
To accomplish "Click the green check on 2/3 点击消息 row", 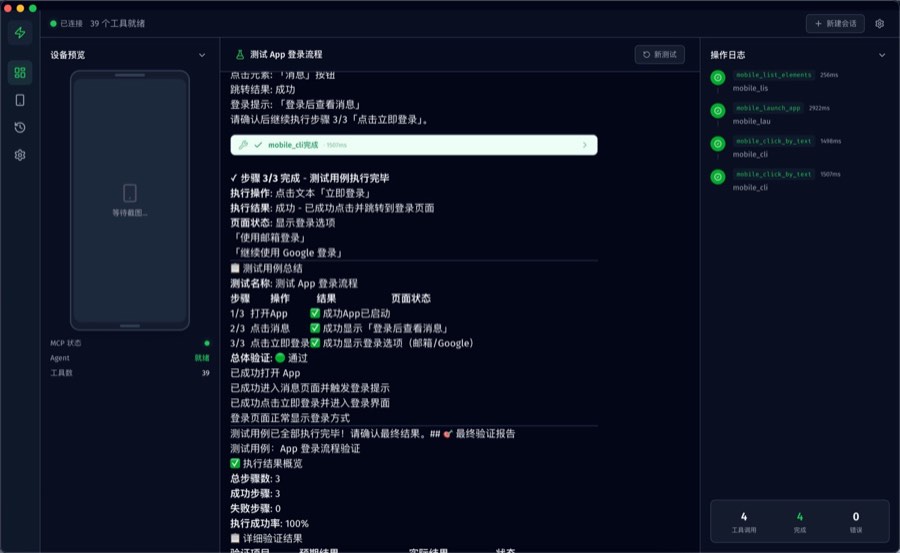I will click(315, 328).
